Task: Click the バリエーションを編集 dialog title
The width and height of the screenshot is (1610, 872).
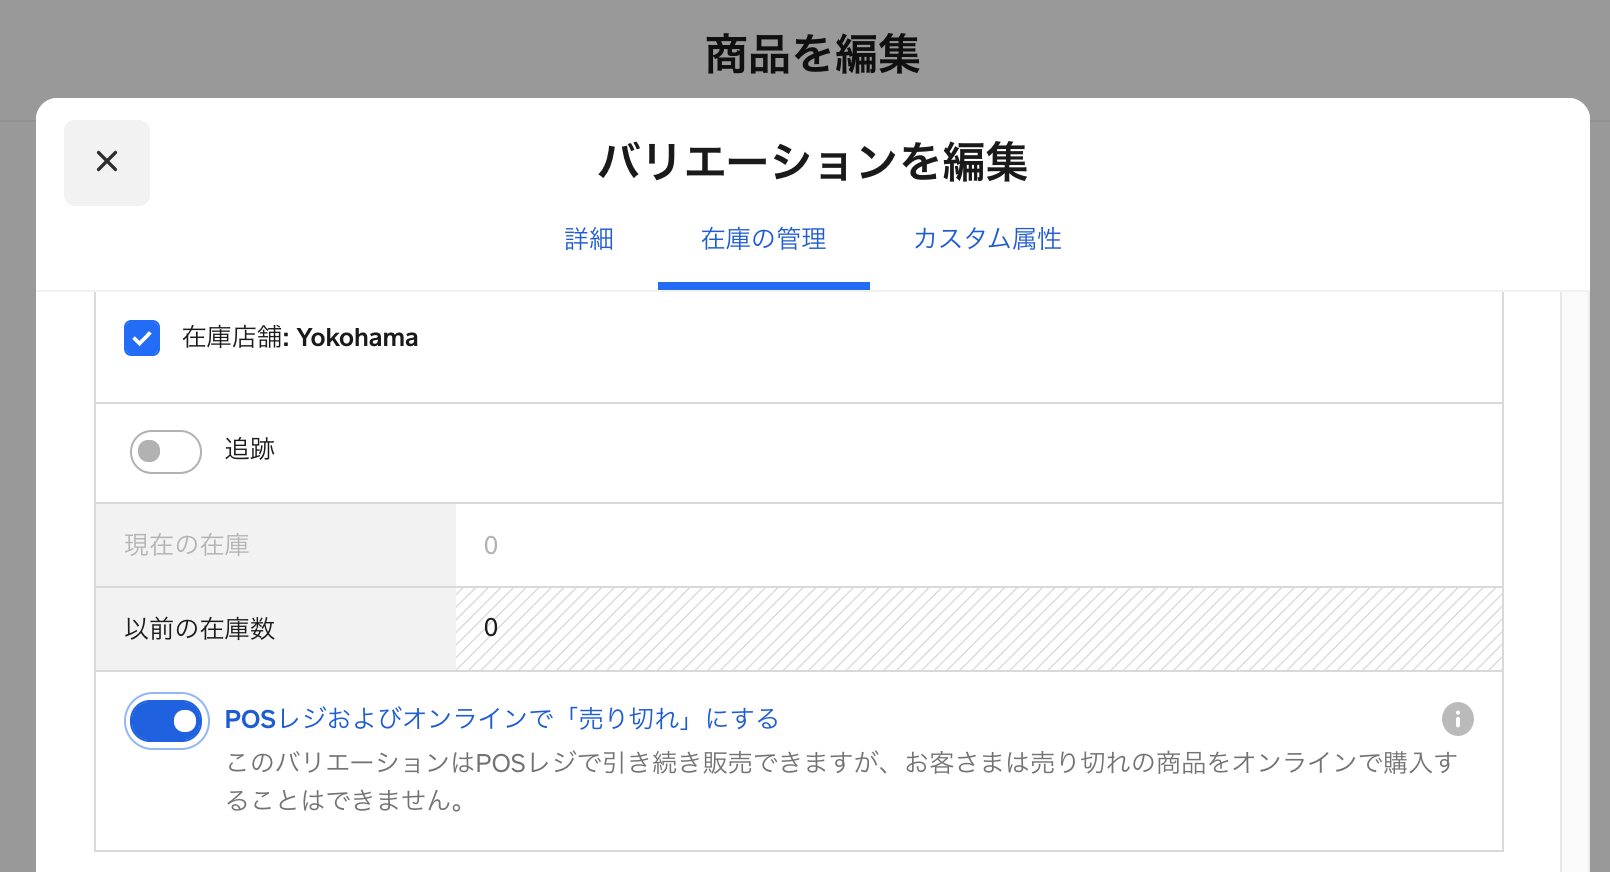Action: tap(812, 162)
